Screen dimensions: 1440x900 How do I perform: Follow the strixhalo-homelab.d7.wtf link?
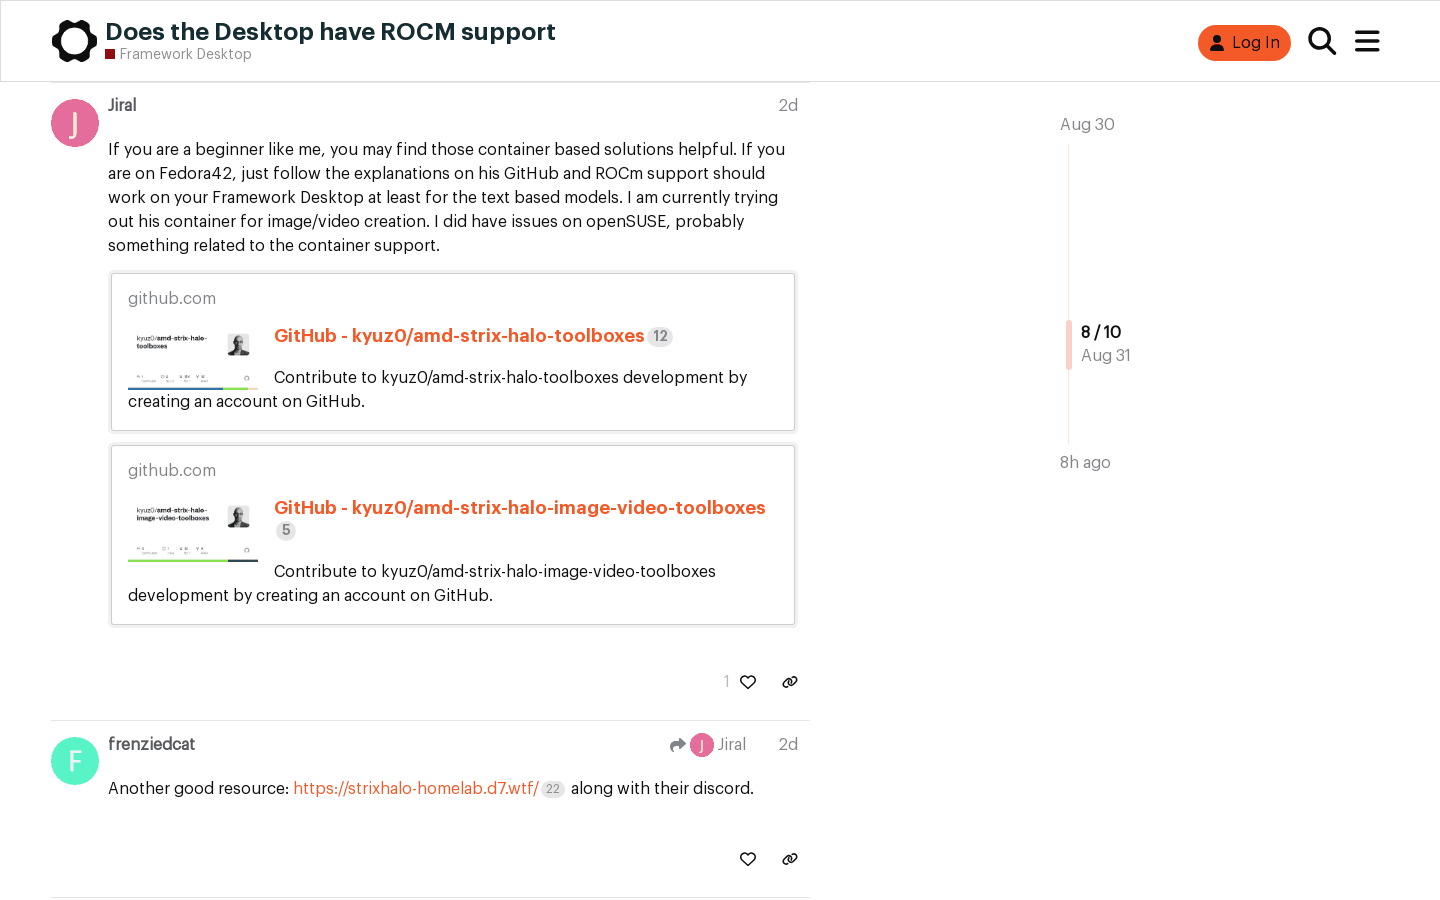(x=414, y=788)
